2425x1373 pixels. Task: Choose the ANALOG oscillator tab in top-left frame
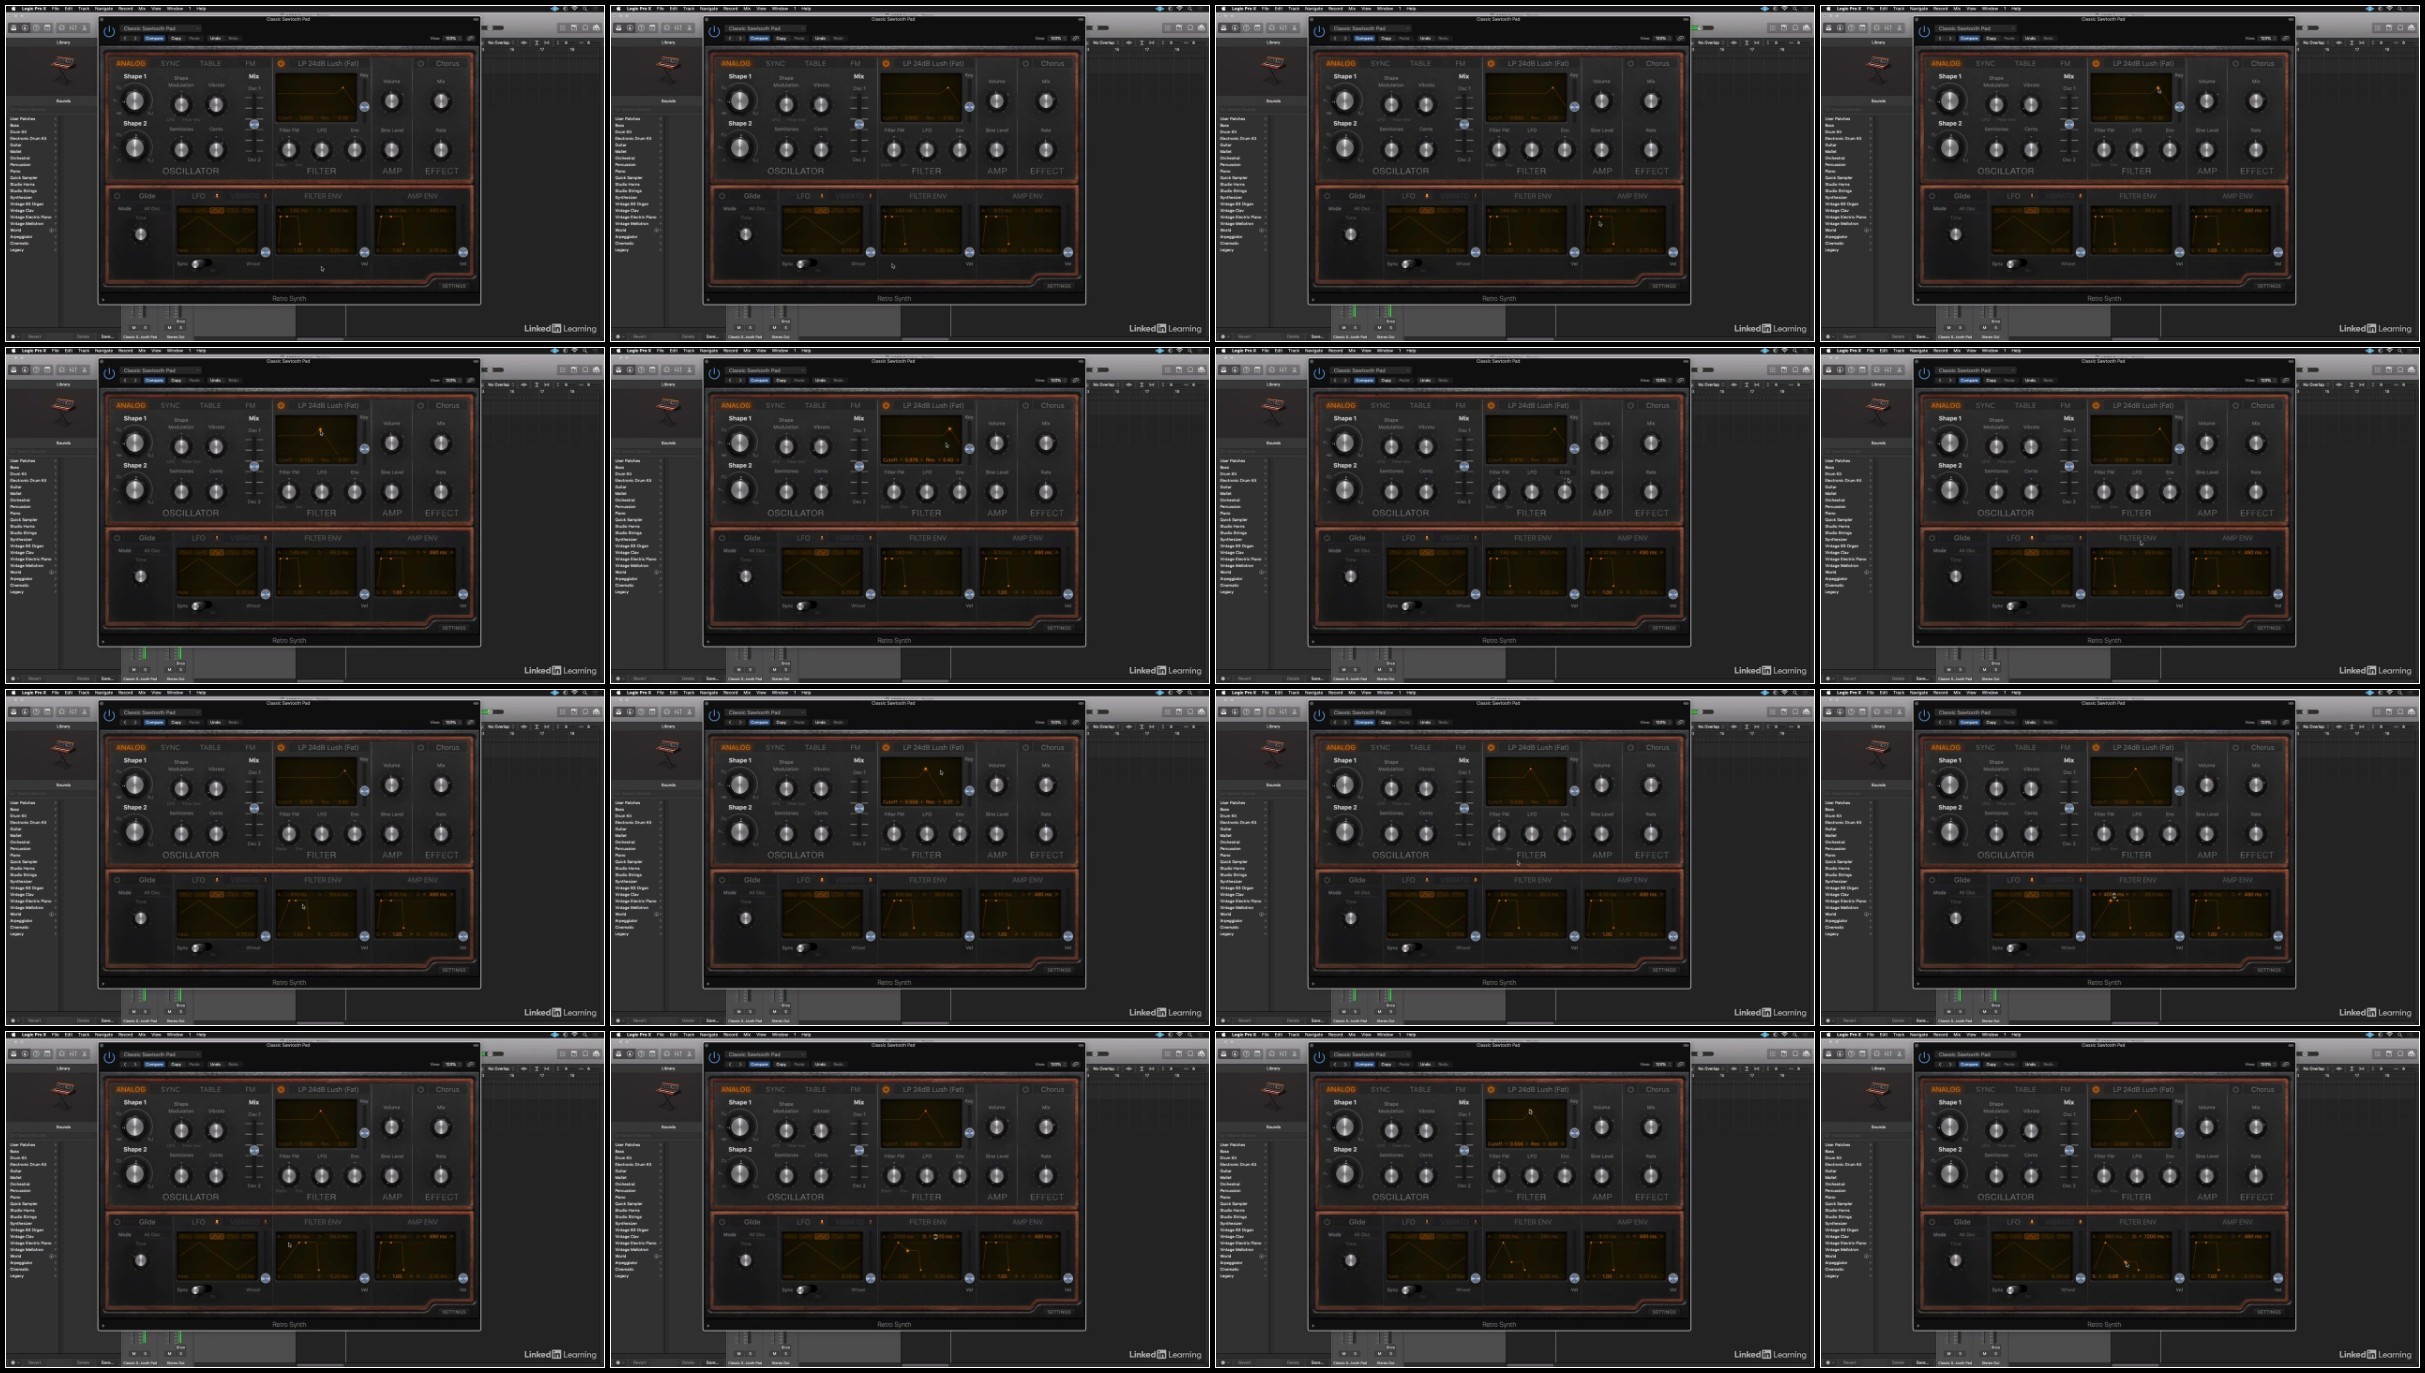click(131, 63)
